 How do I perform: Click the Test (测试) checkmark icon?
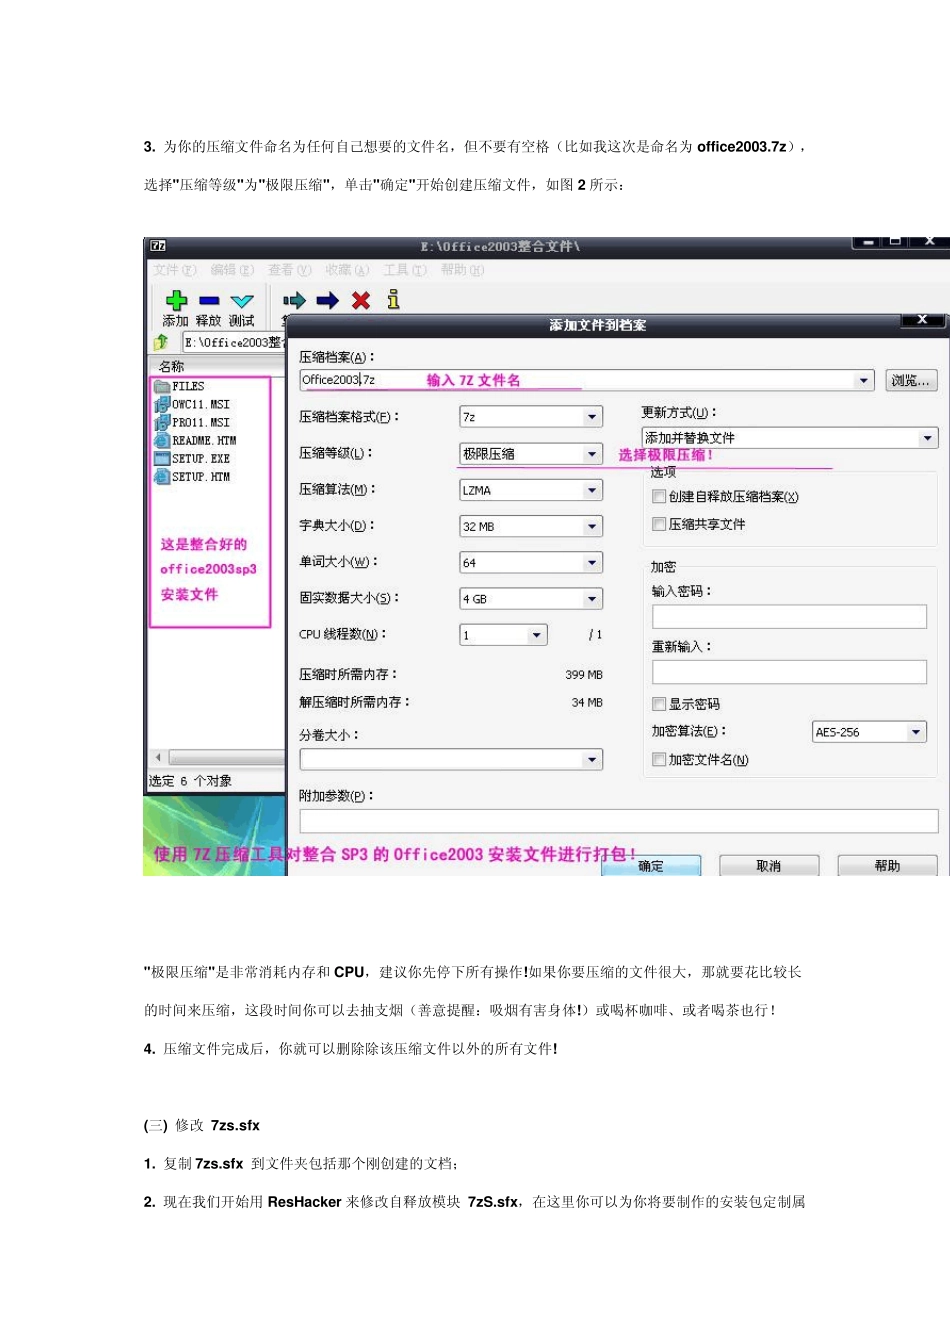click(242, 301)
